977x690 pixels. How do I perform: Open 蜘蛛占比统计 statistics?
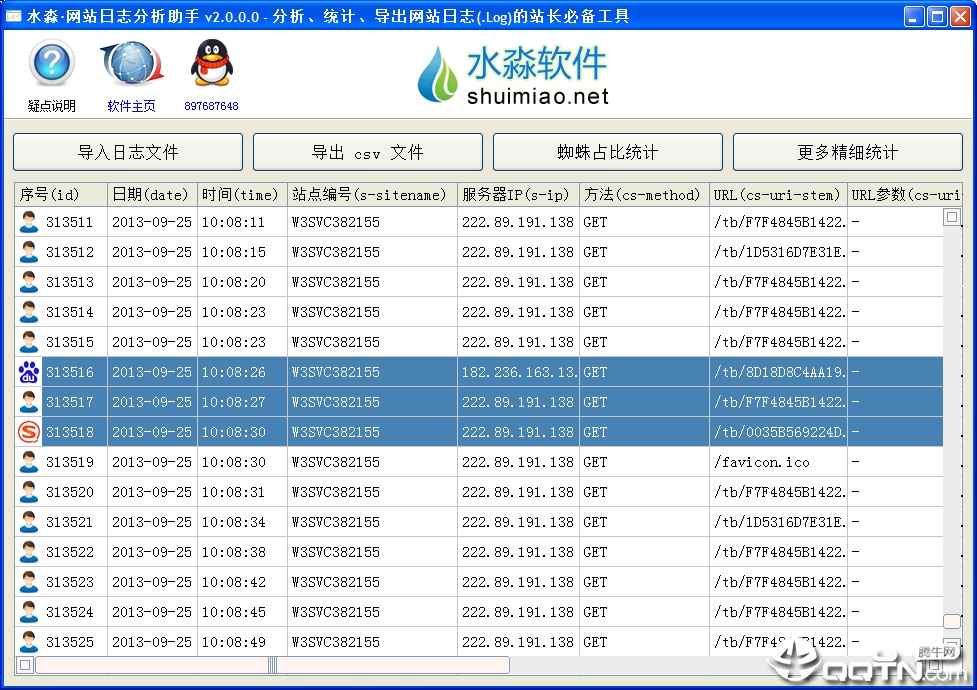click(x=608, y=152)
